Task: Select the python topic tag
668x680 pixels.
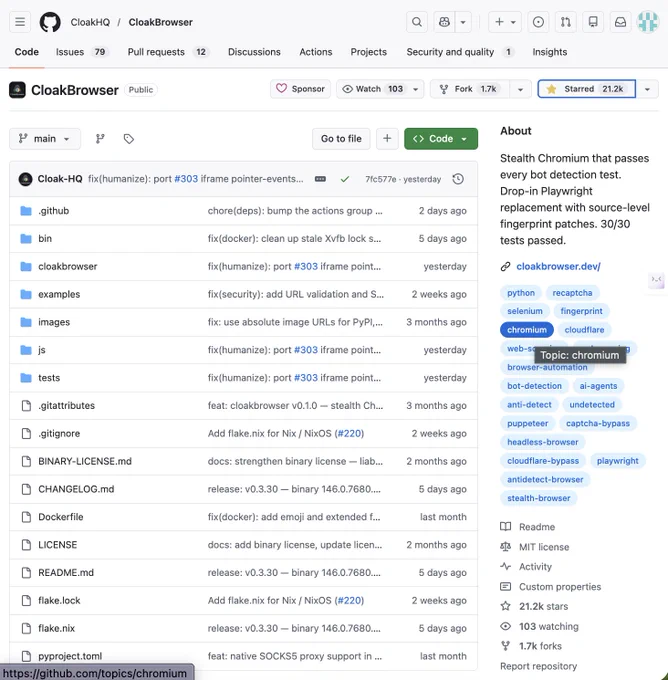Action: pos(521,293)
